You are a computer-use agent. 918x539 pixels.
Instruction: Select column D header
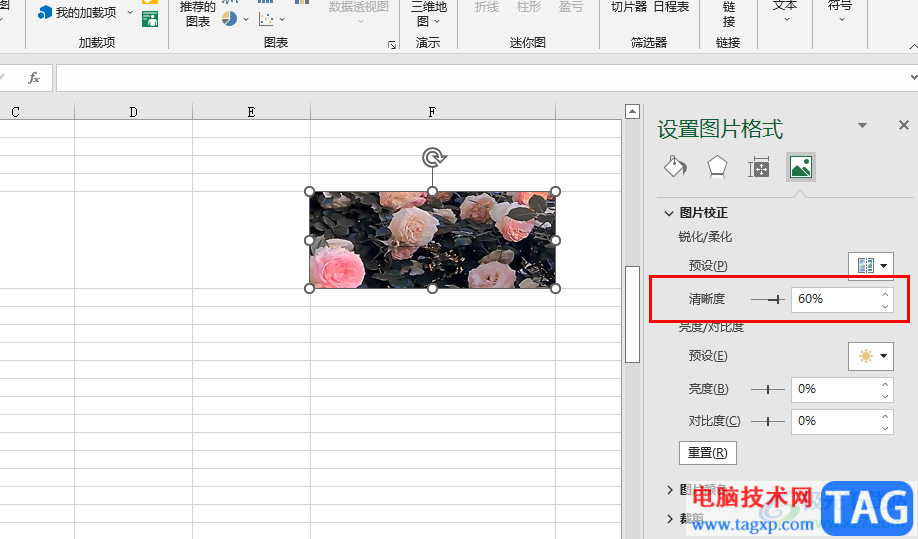(x=133, y=112)
